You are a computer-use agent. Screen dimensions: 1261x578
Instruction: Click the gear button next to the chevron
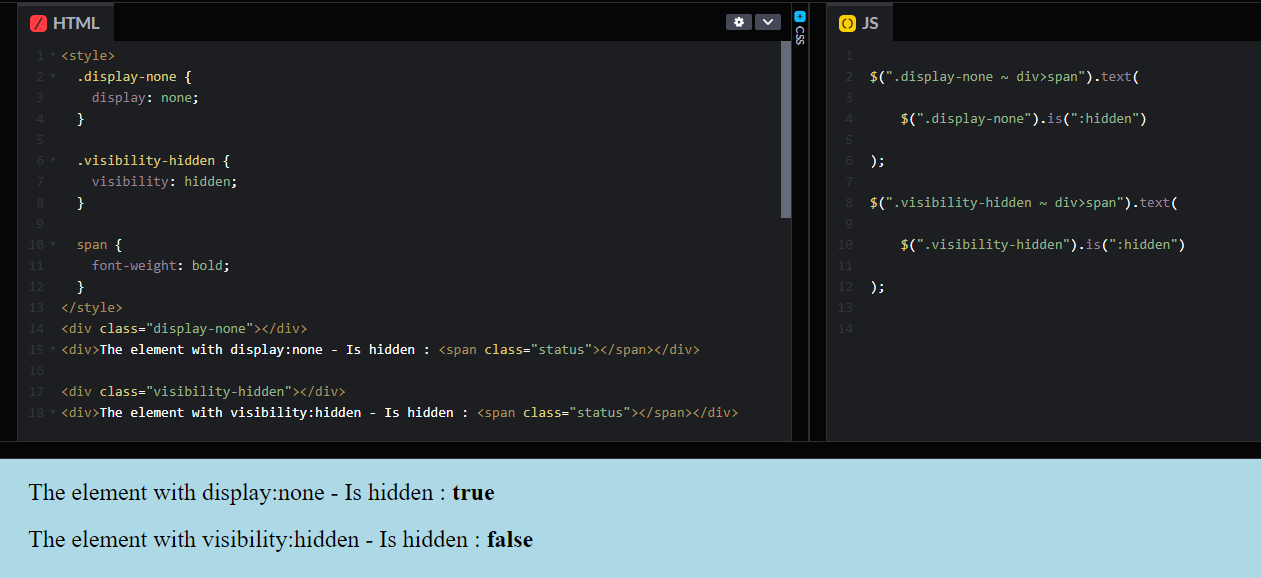point(738,21)
